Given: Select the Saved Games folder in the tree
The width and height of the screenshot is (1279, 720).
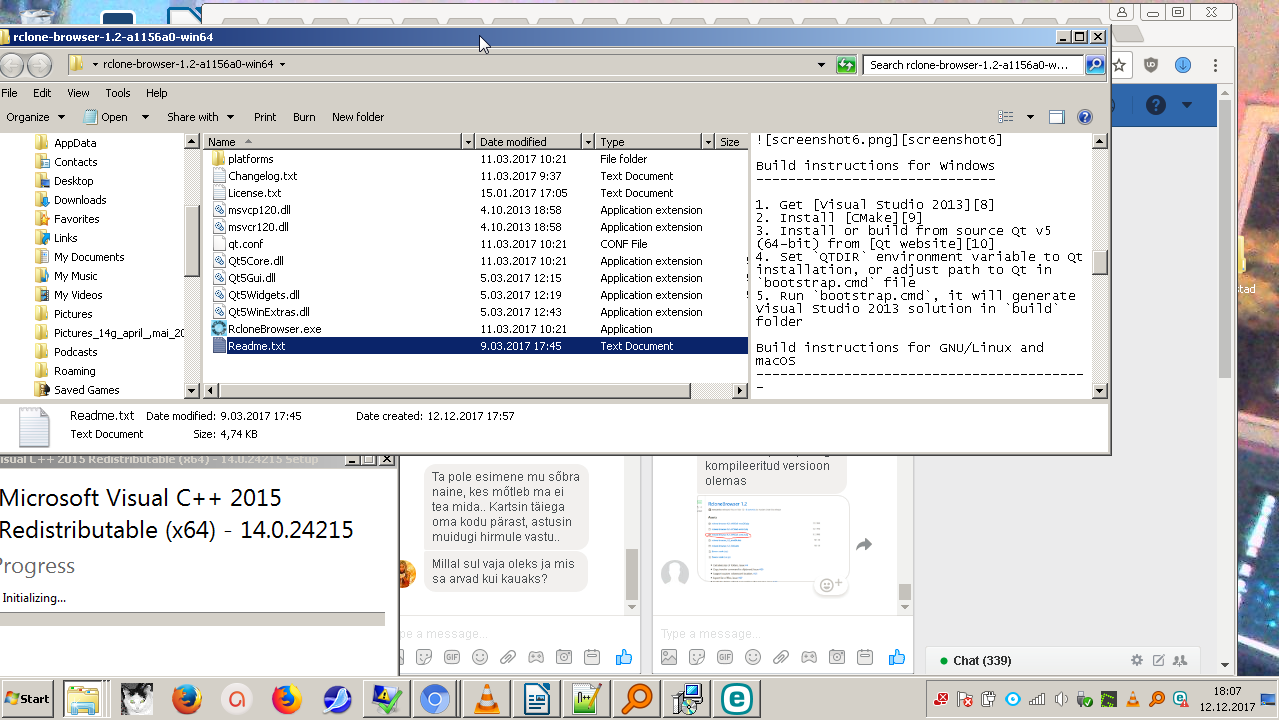Looking at the screenshot, I should pos(86,390).
